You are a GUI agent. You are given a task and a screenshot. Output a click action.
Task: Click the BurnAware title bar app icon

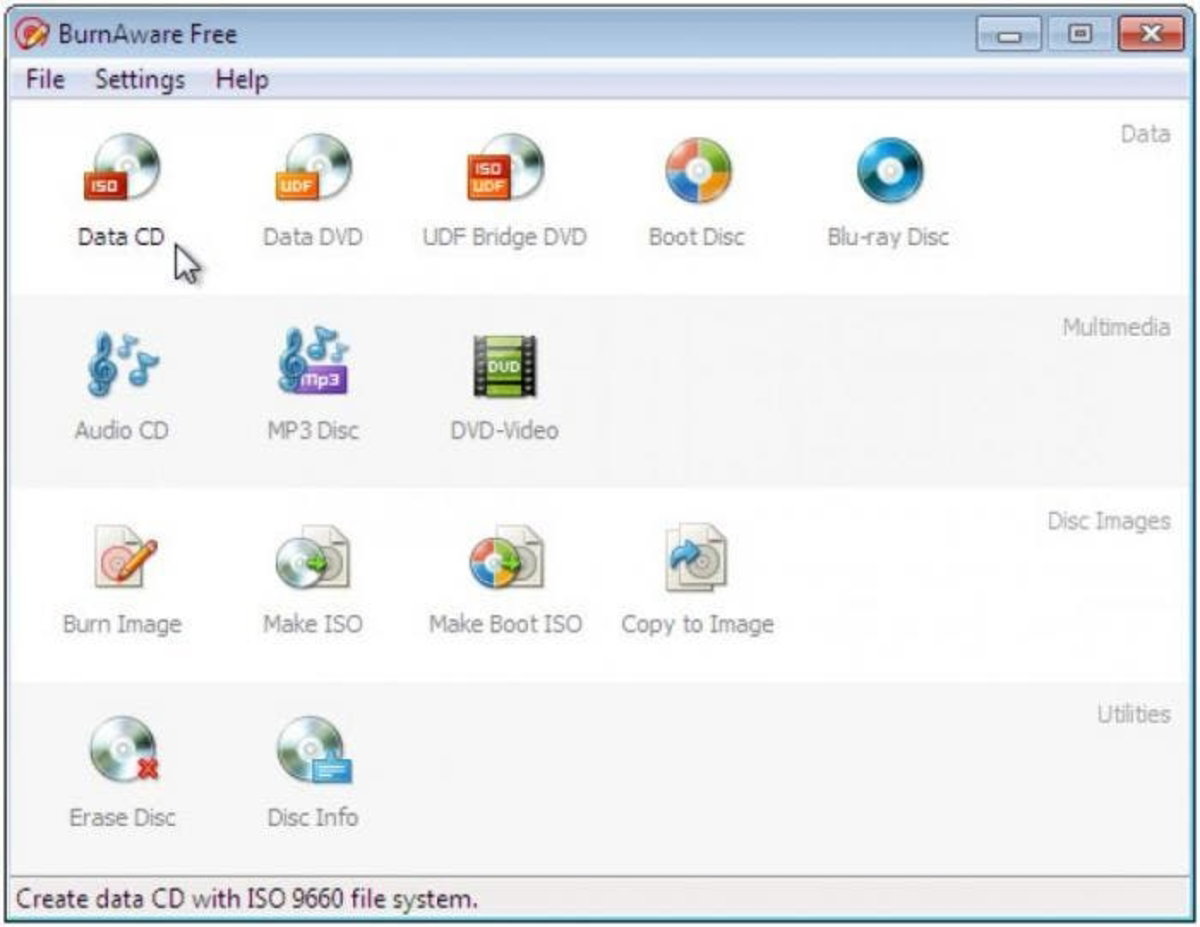[30, 34]
